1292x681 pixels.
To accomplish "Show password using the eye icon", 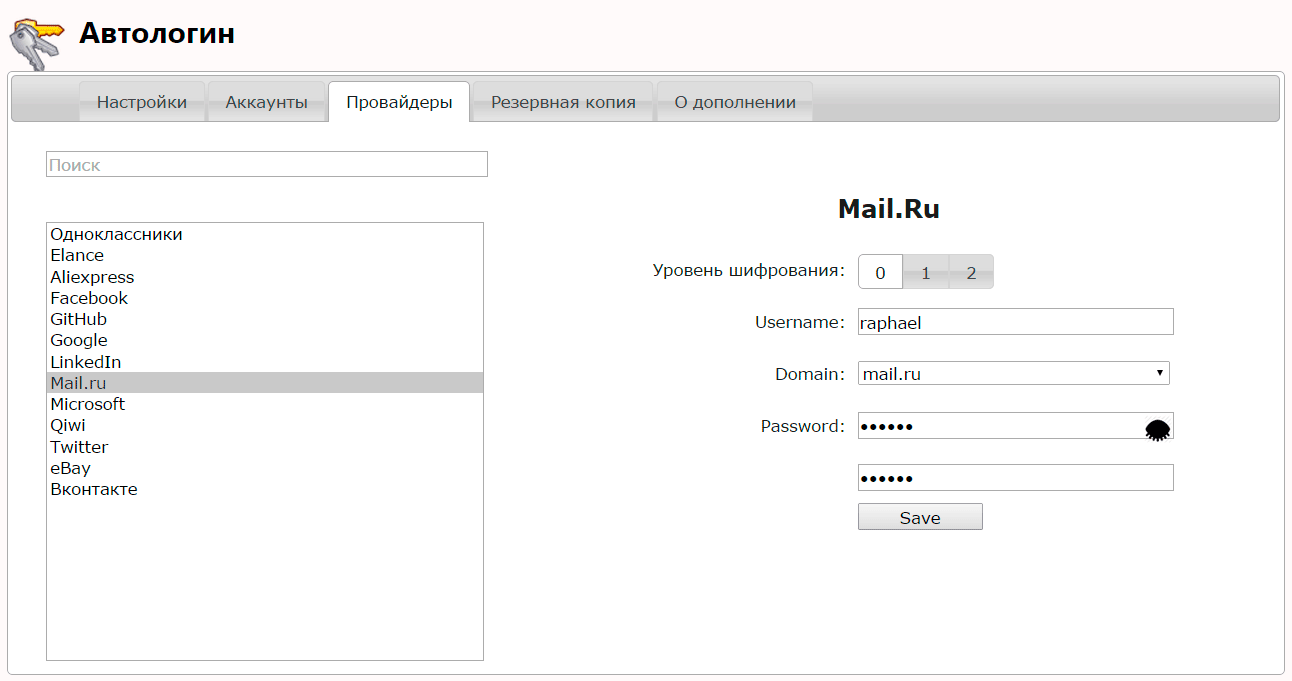I will click(1157, 430).
